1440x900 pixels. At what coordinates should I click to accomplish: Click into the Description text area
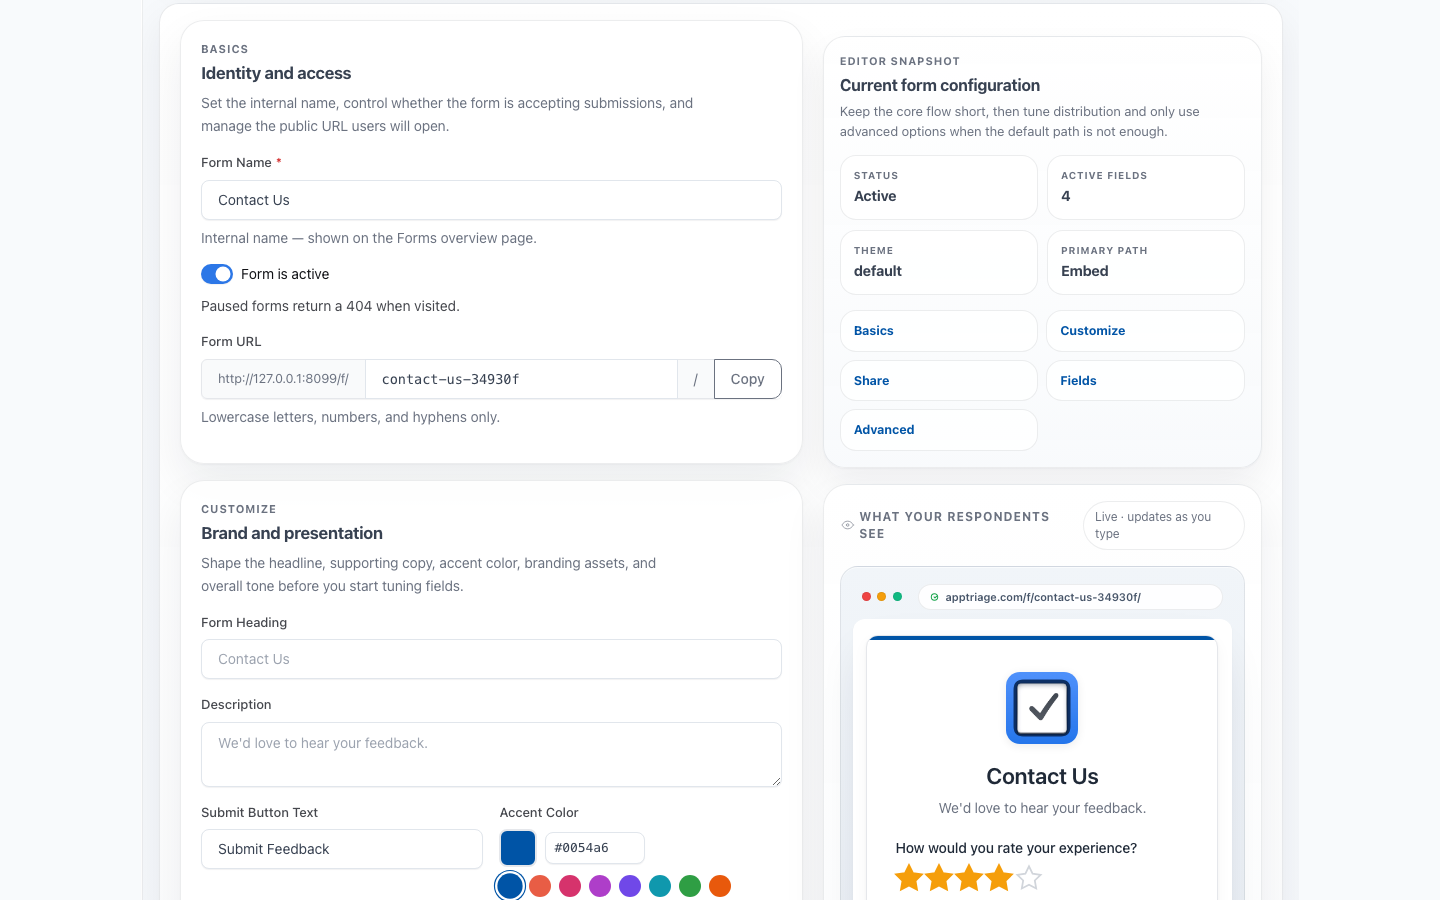coord(491,755)
